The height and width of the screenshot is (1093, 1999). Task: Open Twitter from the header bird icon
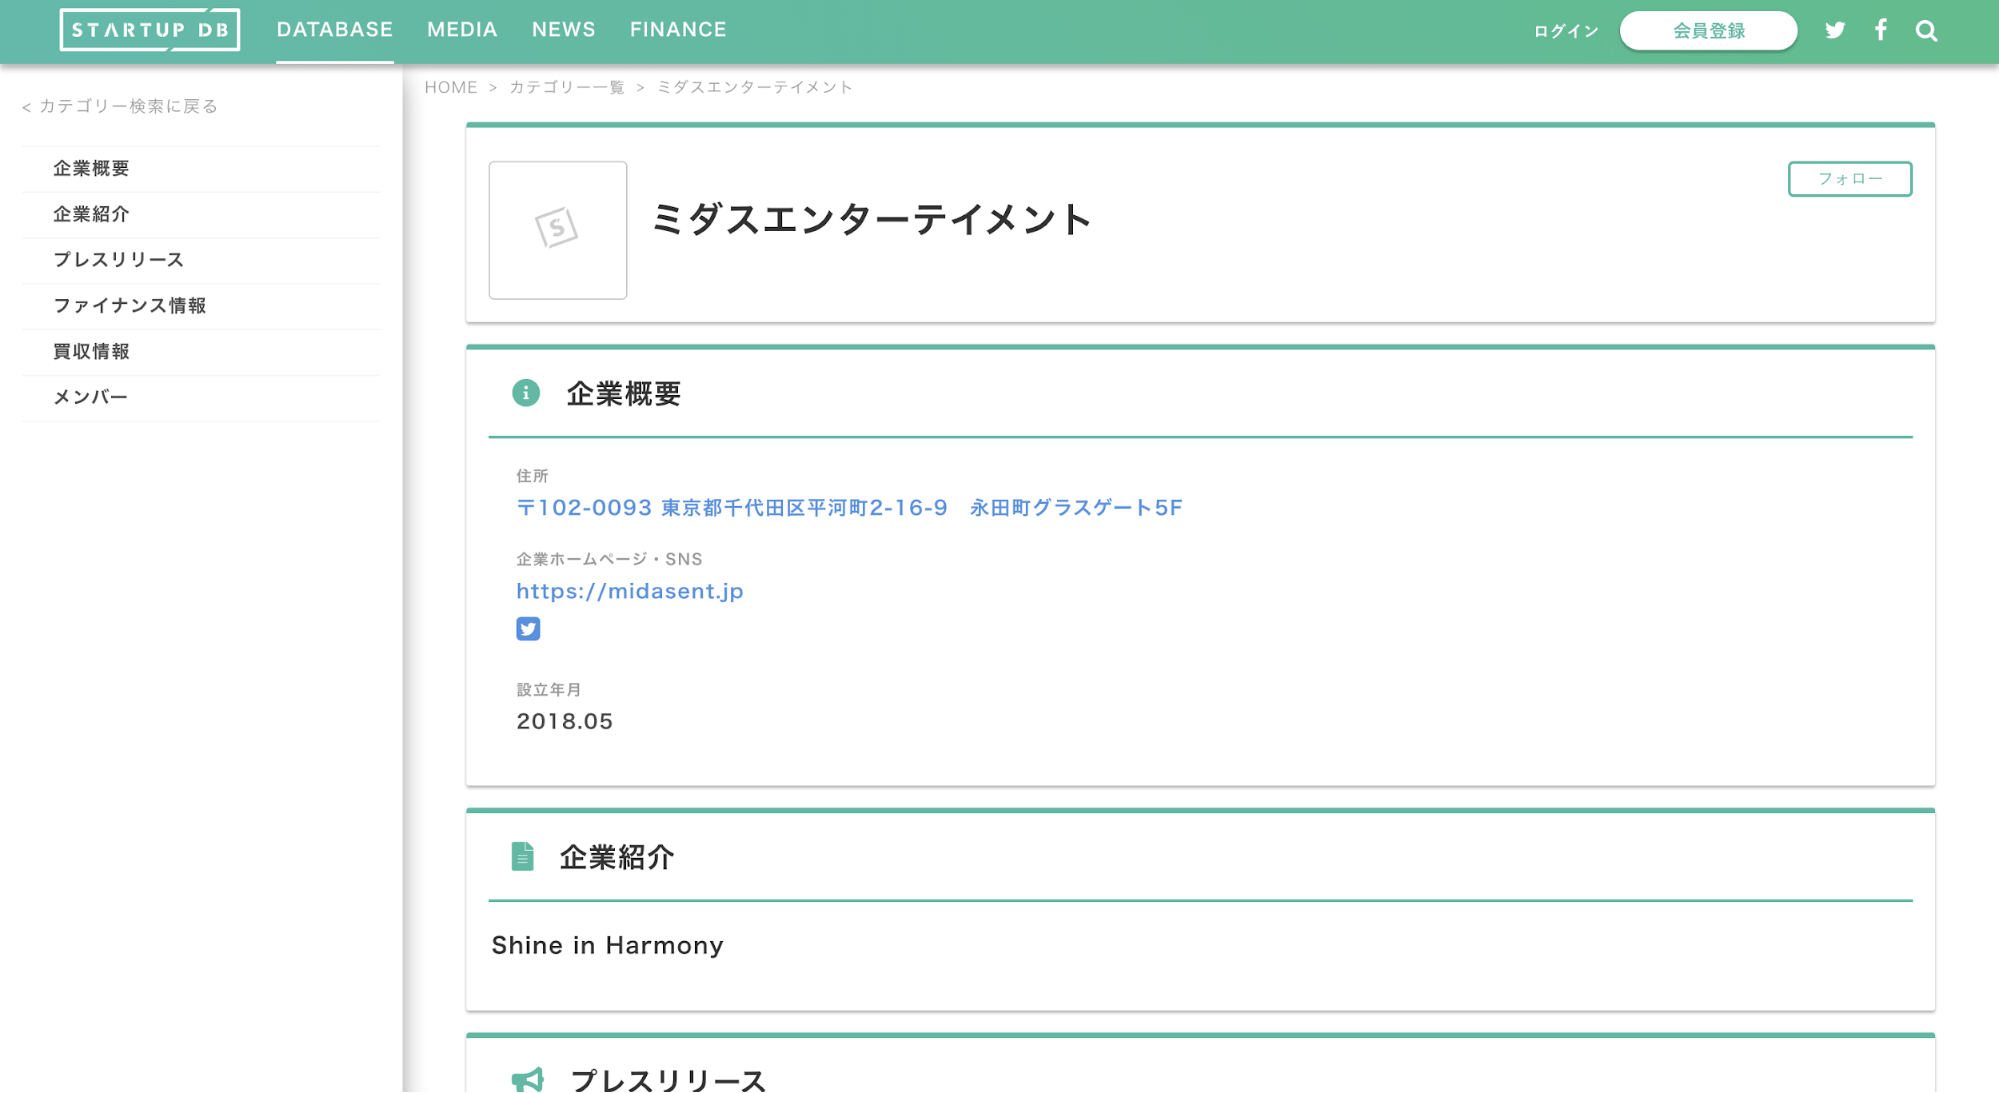pyautogui.click(x=1835, y=30)
